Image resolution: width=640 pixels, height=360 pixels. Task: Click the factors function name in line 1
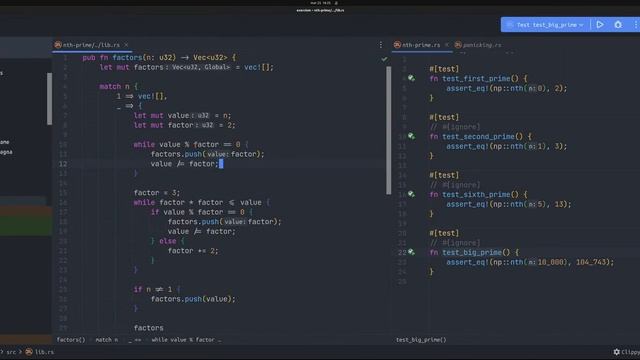(127, 58)
